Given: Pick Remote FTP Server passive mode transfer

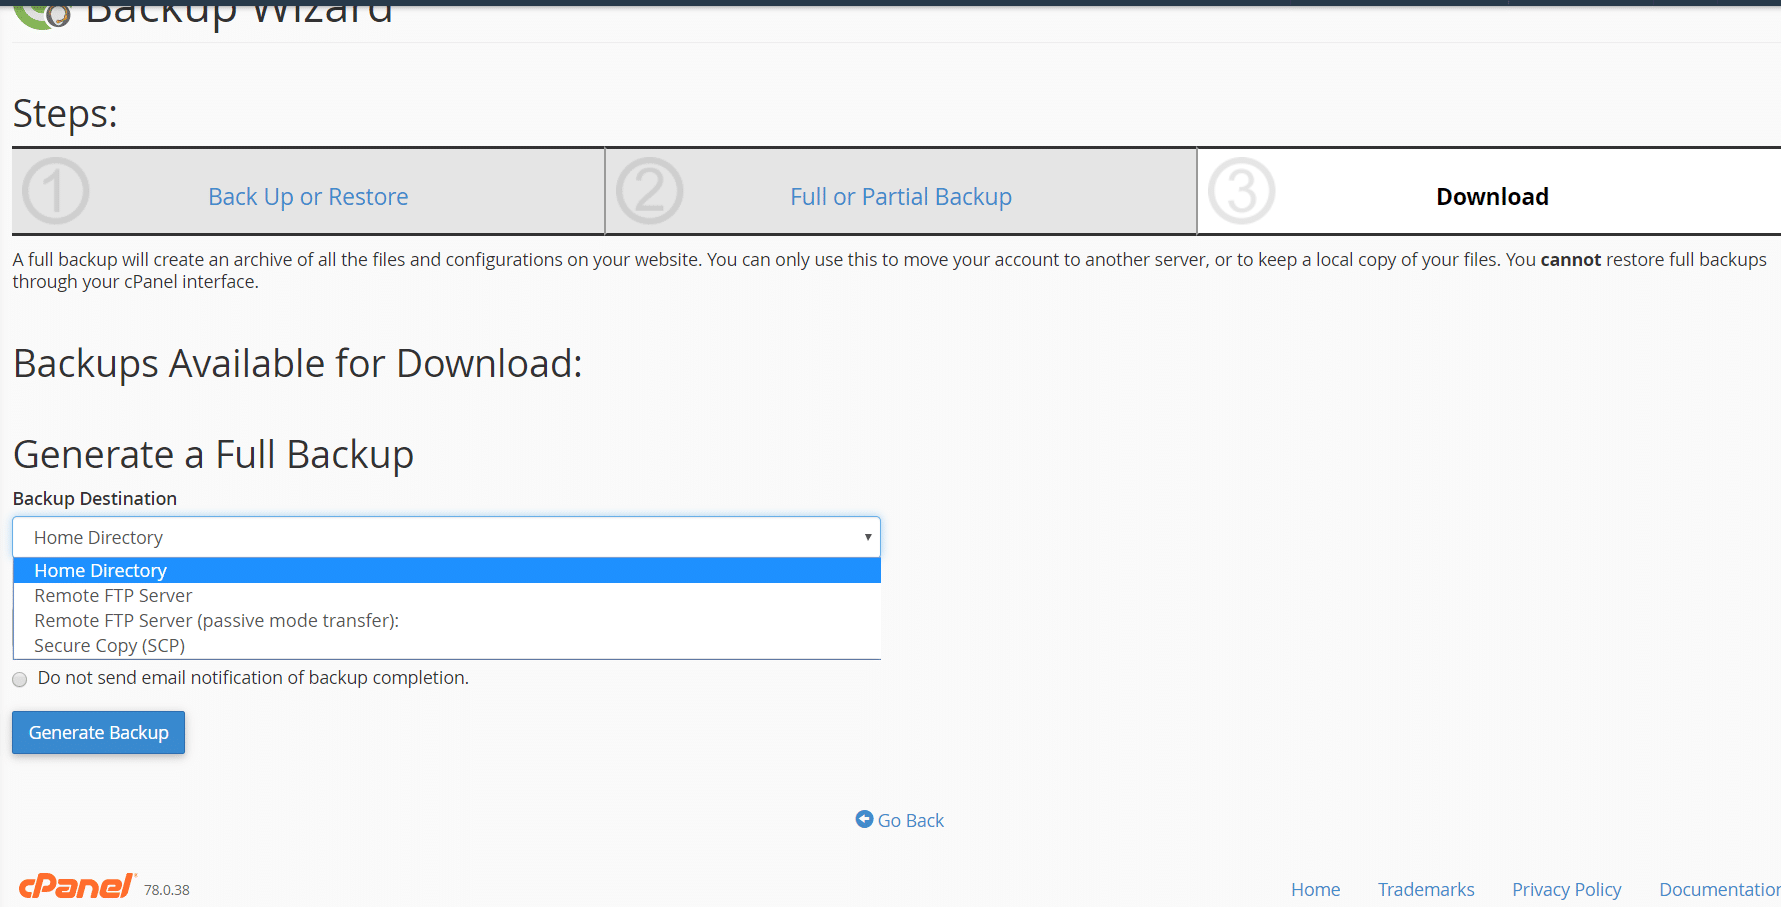Looking at the screenshot, I should point(216,620).
